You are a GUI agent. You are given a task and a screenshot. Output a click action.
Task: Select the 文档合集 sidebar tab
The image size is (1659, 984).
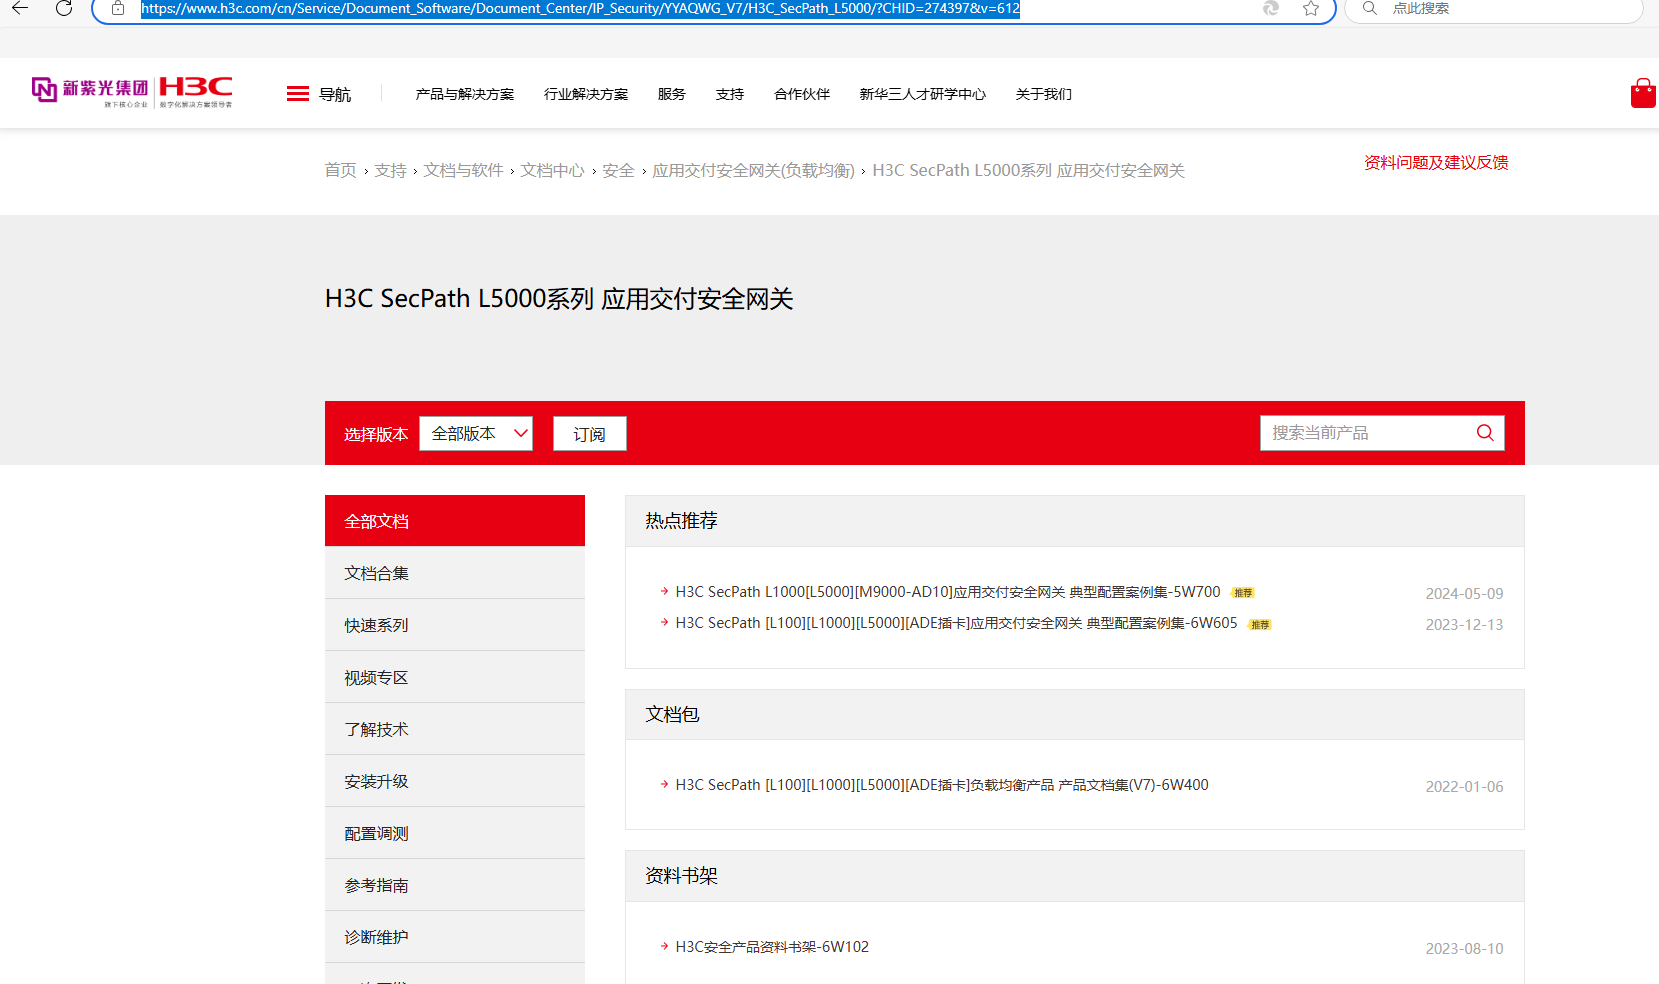pyautogui.click(x=455, y=573)
